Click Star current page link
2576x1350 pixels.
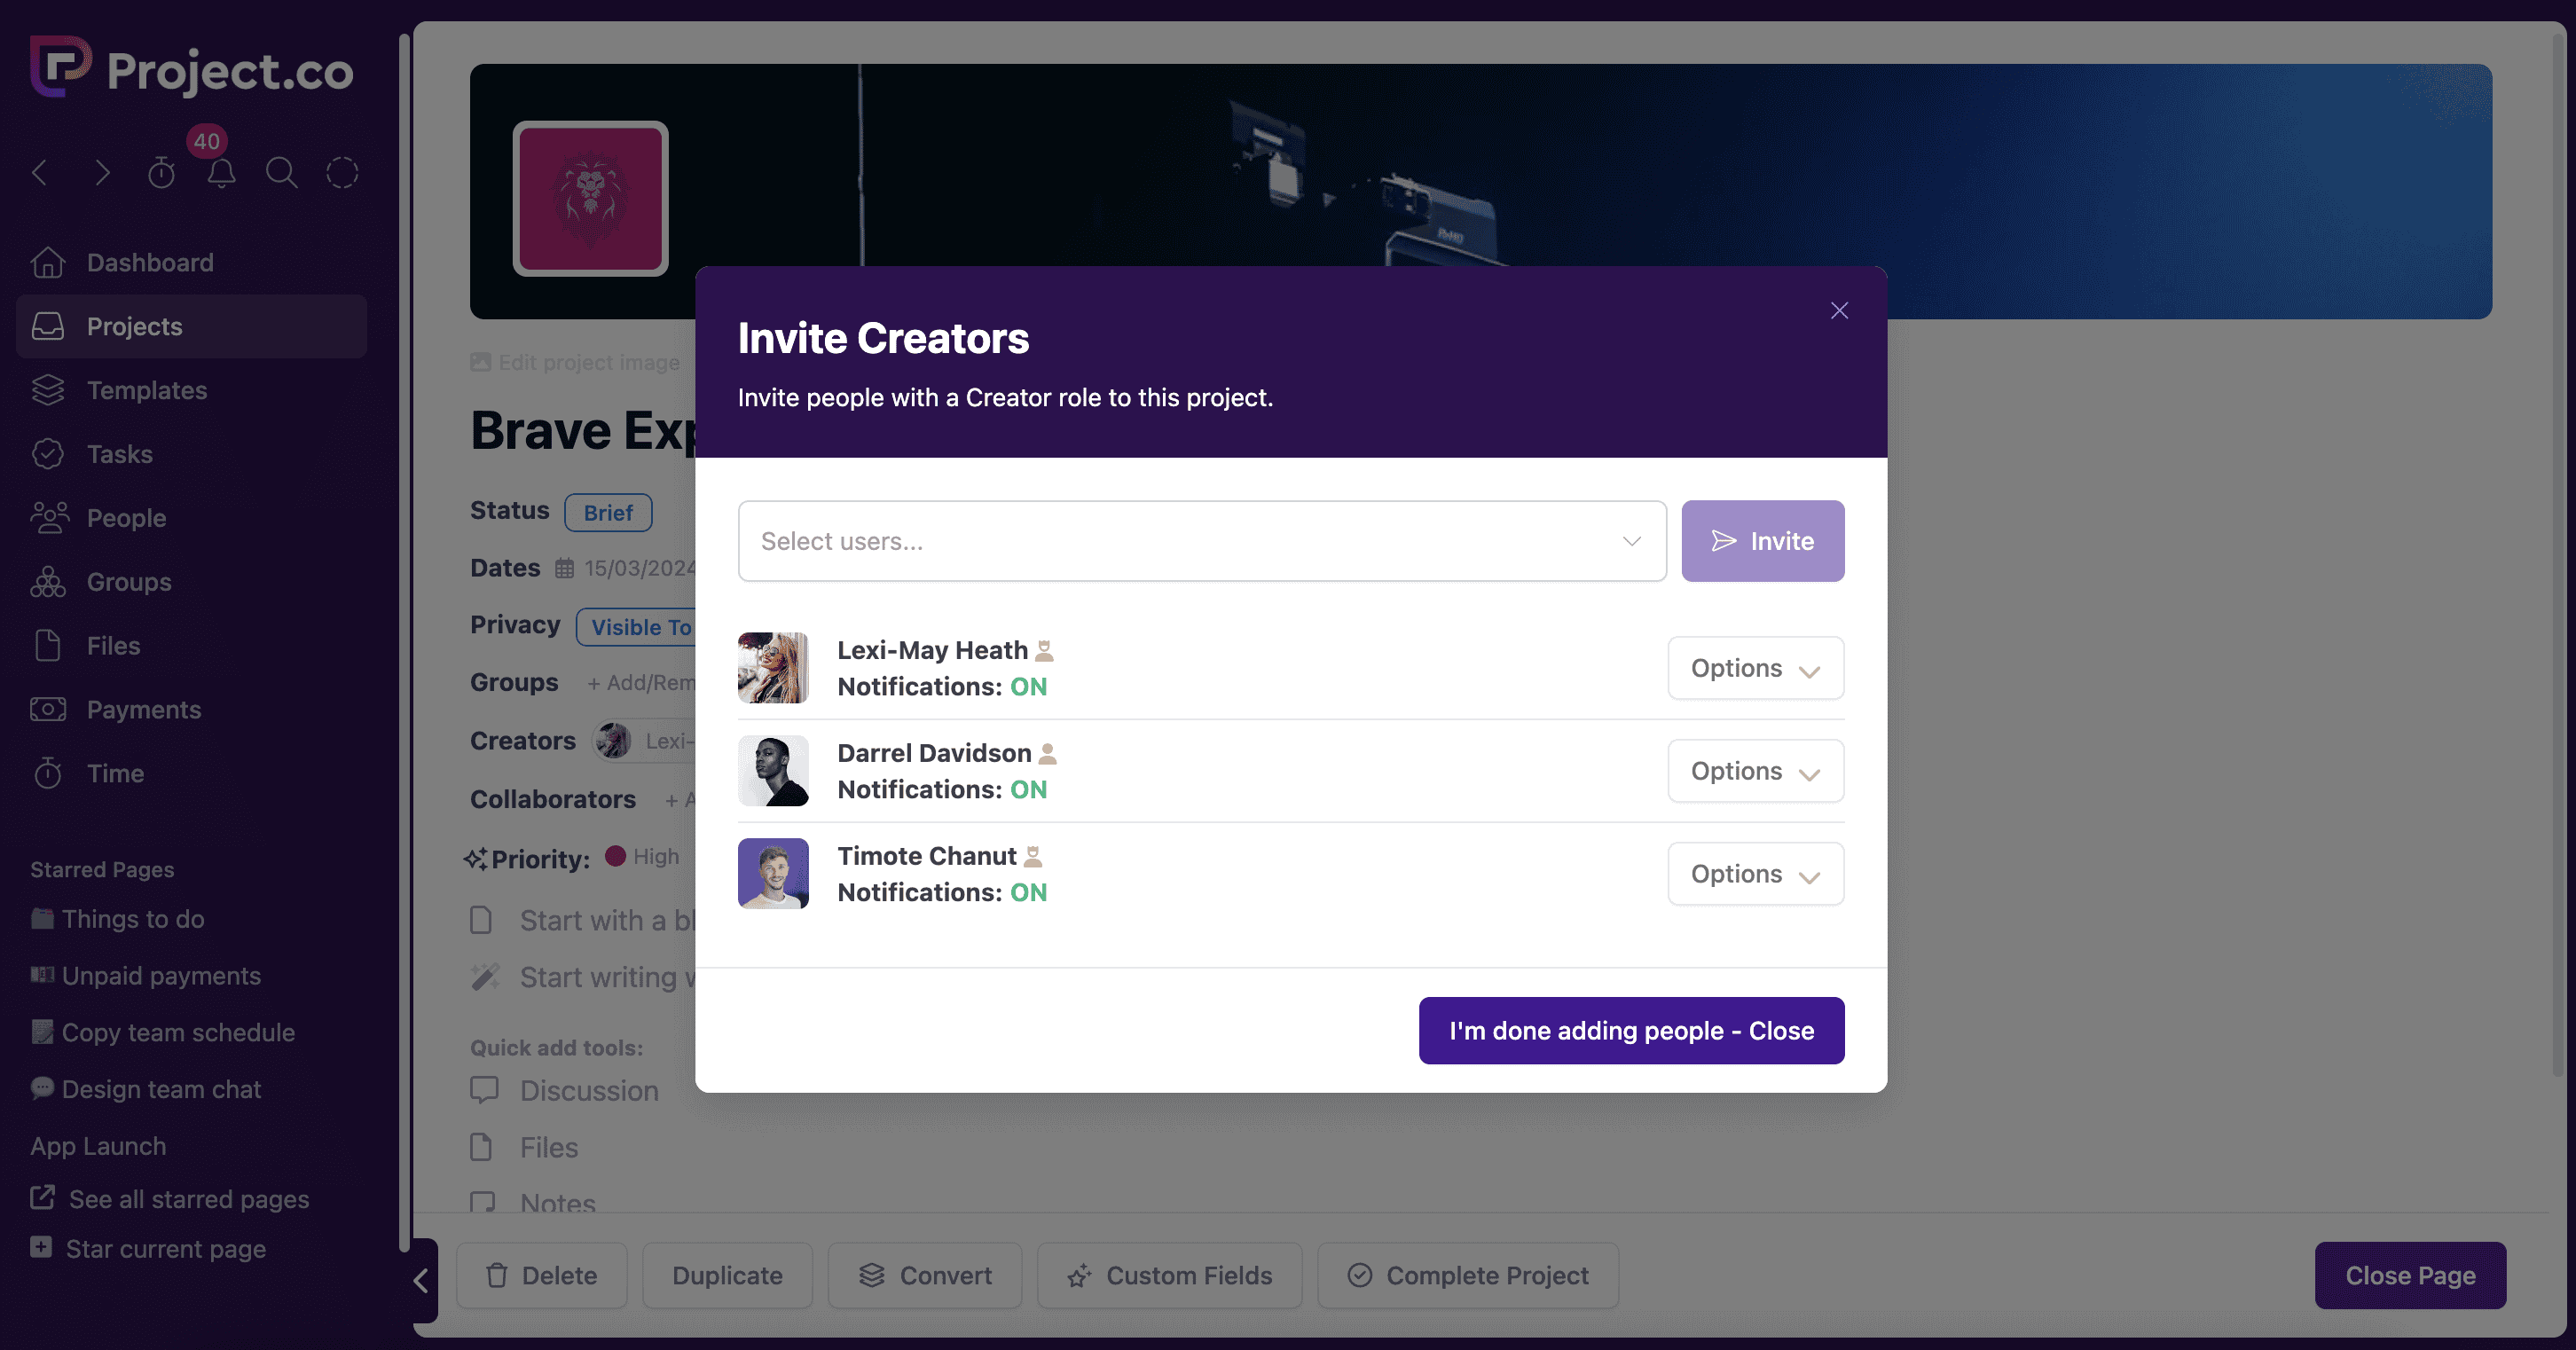[x=165, y=1249]
